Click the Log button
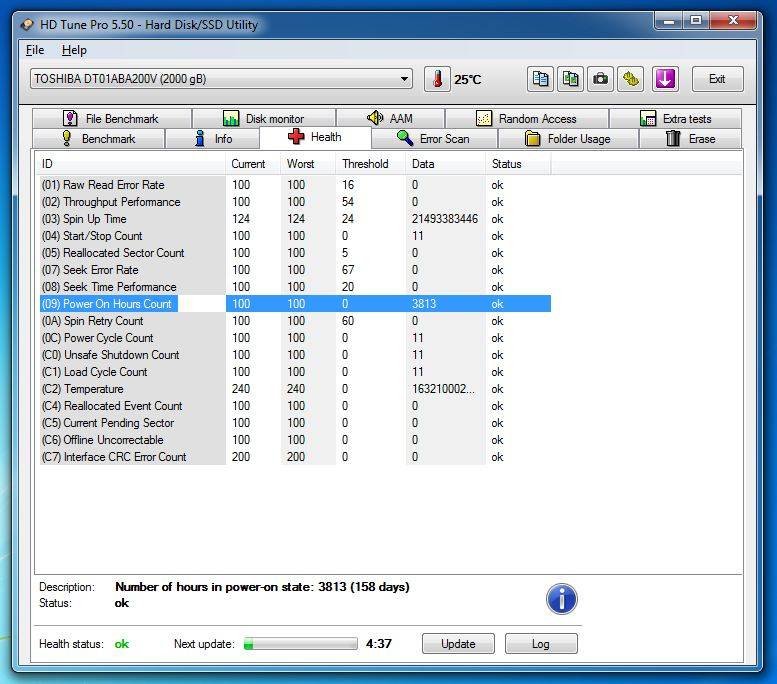The image size is (777, 684). [x=541, y=643]
